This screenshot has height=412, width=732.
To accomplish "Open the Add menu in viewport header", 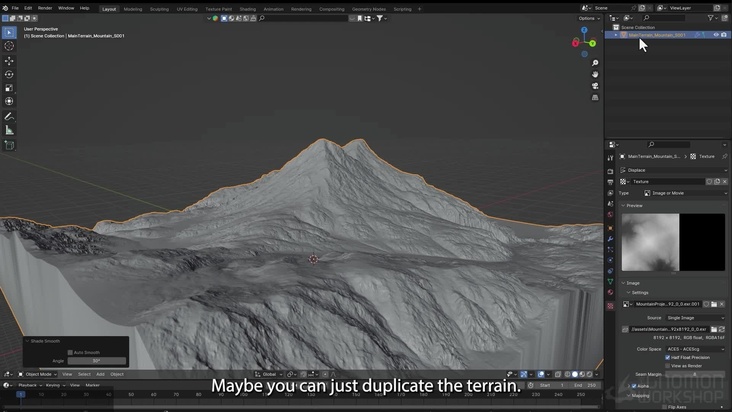I will 100,374.
